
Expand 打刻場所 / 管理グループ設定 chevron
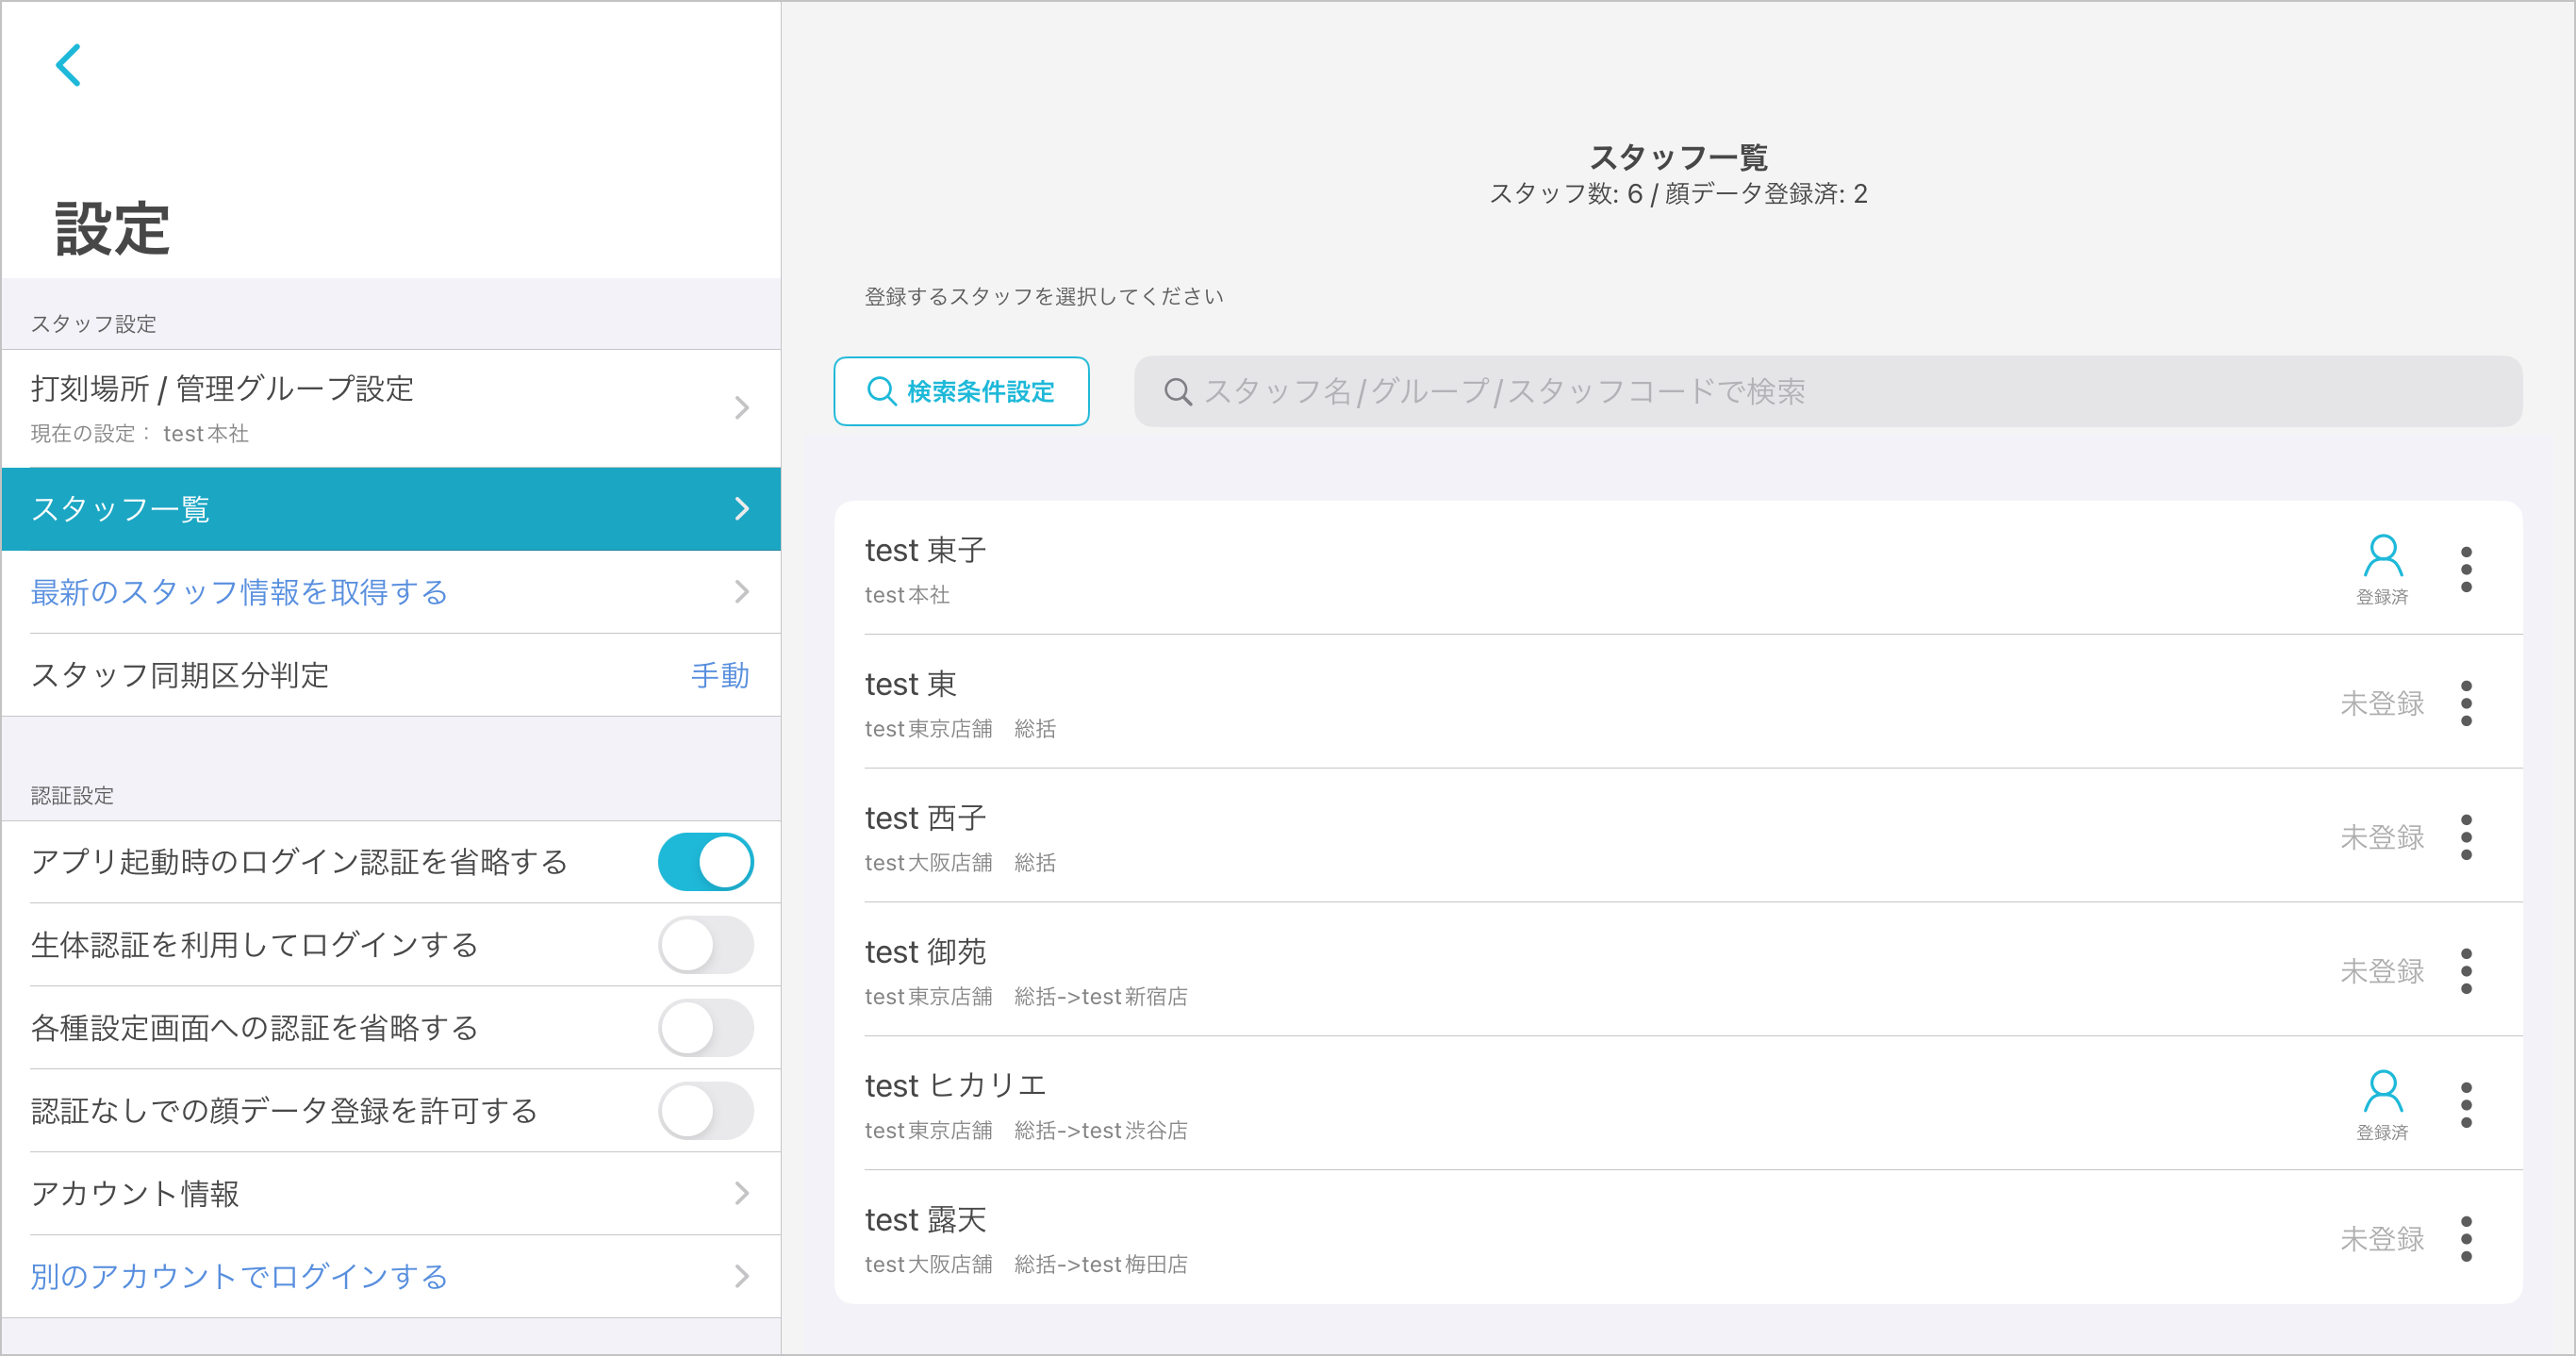click(x=741, y=408)
